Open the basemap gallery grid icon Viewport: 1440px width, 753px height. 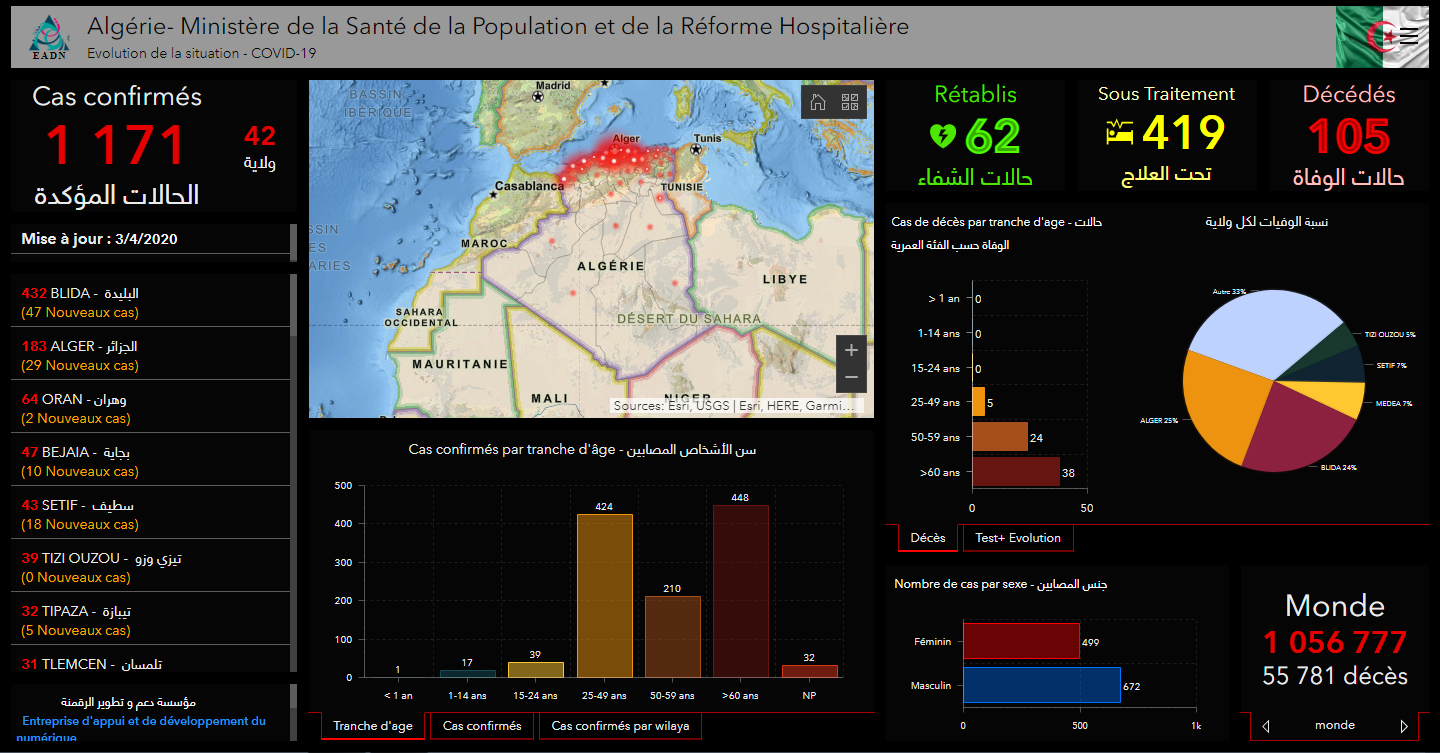click(850, 102)
